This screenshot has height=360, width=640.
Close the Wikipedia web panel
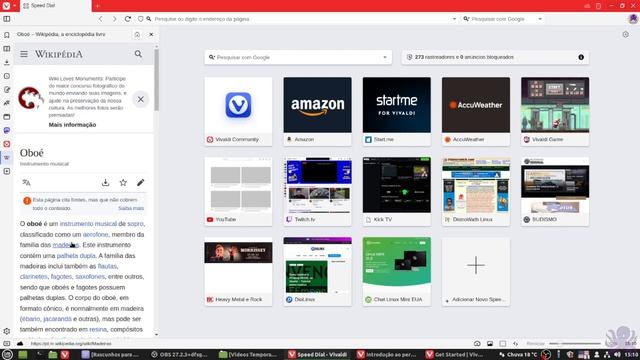click(x=151, y=35)
